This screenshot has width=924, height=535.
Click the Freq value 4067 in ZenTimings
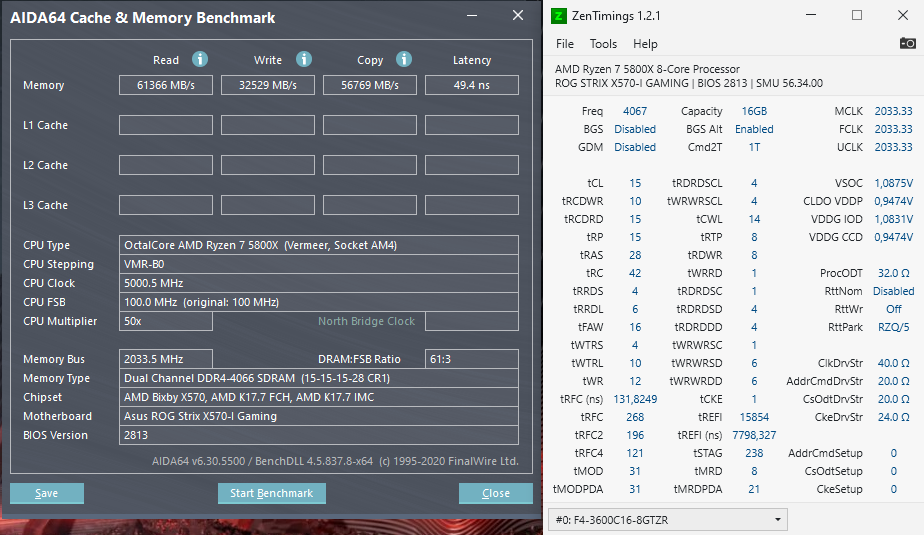[635, 111]
